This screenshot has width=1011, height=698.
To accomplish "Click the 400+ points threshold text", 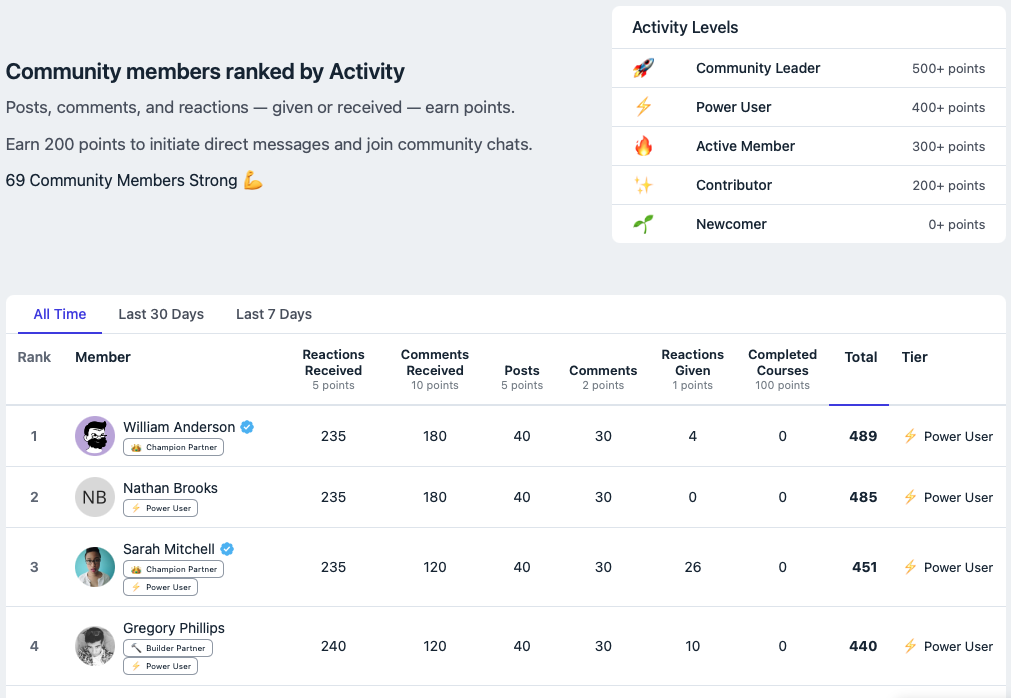I will (x=948, y=107).
